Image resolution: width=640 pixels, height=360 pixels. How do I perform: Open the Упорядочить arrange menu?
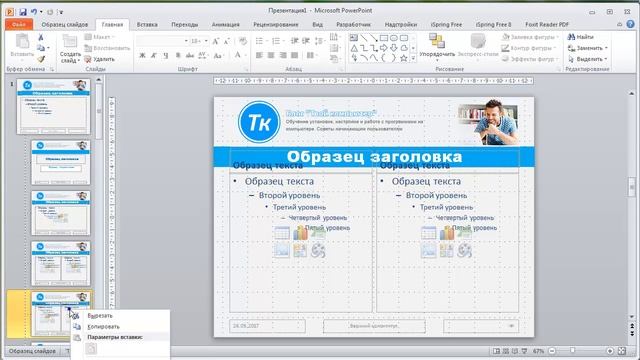(x=437, y=47)
